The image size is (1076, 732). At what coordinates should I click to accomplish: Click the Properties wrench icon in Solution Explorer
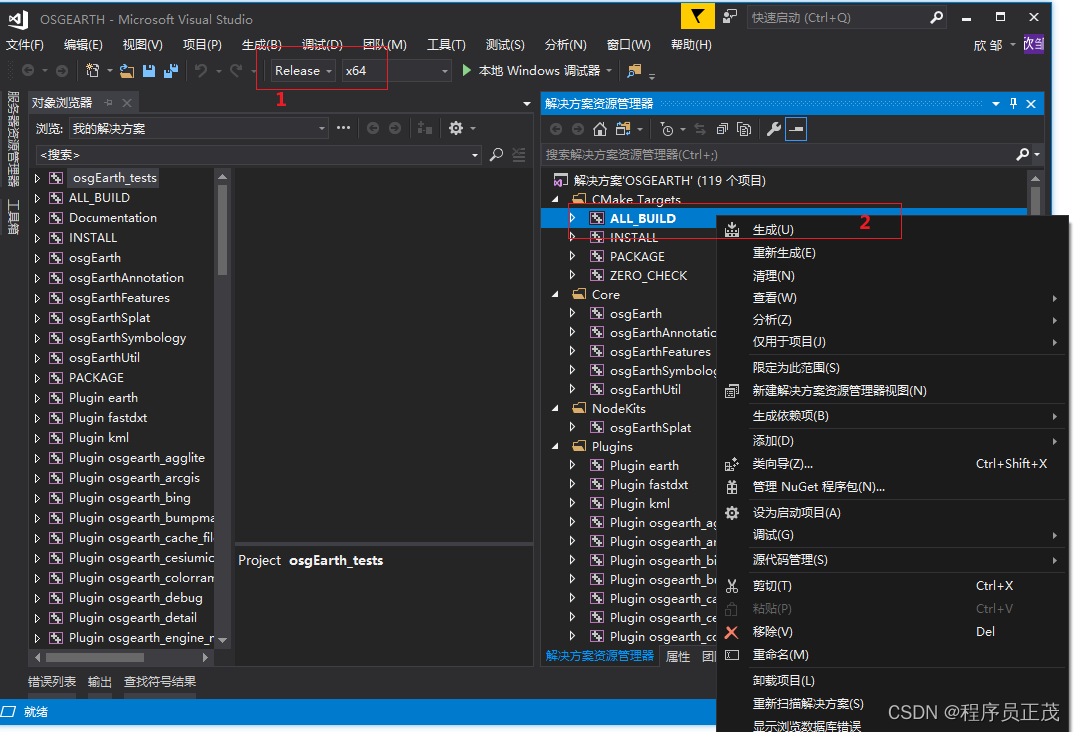(x=773, y=129)
